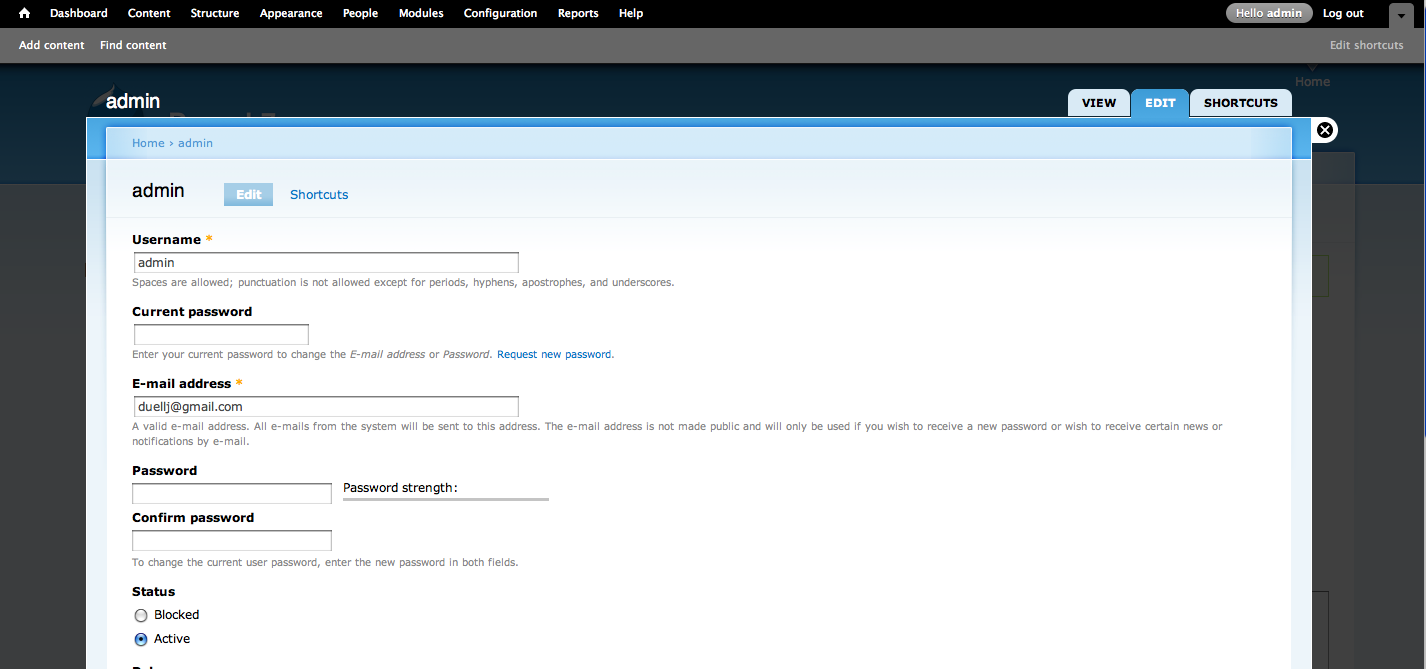This screenshot has height=669, width=1426.
Task: Open the Modules menu
Action: click(x=420, y=13)
